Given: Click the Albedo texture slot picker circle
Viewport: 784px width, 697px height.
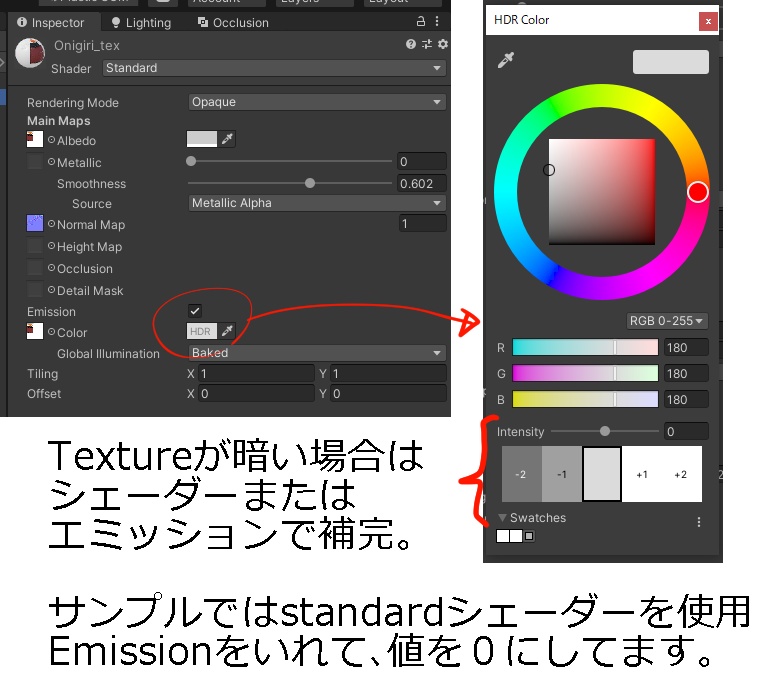Looking at the screenshot, I should (x=51, y=140).
